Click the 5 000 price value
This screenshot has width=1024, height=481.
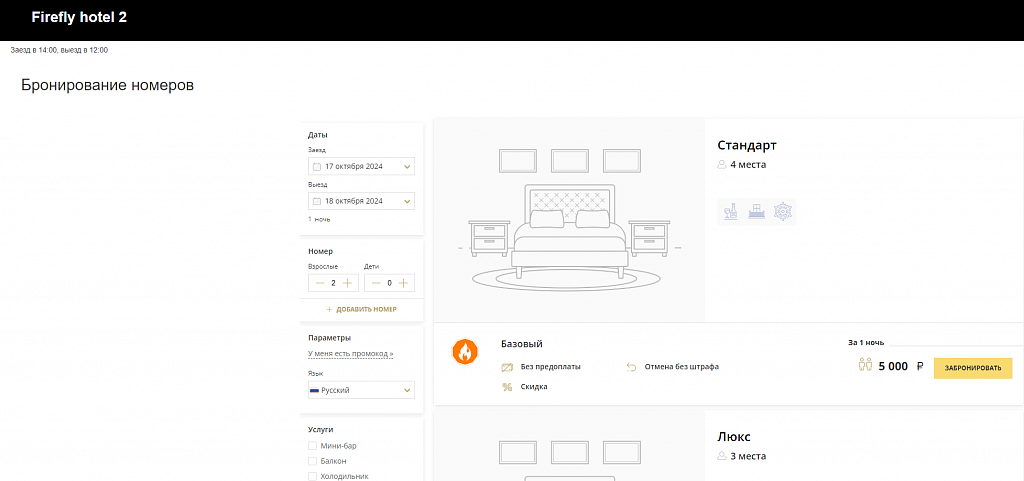[x=893, y=367]
